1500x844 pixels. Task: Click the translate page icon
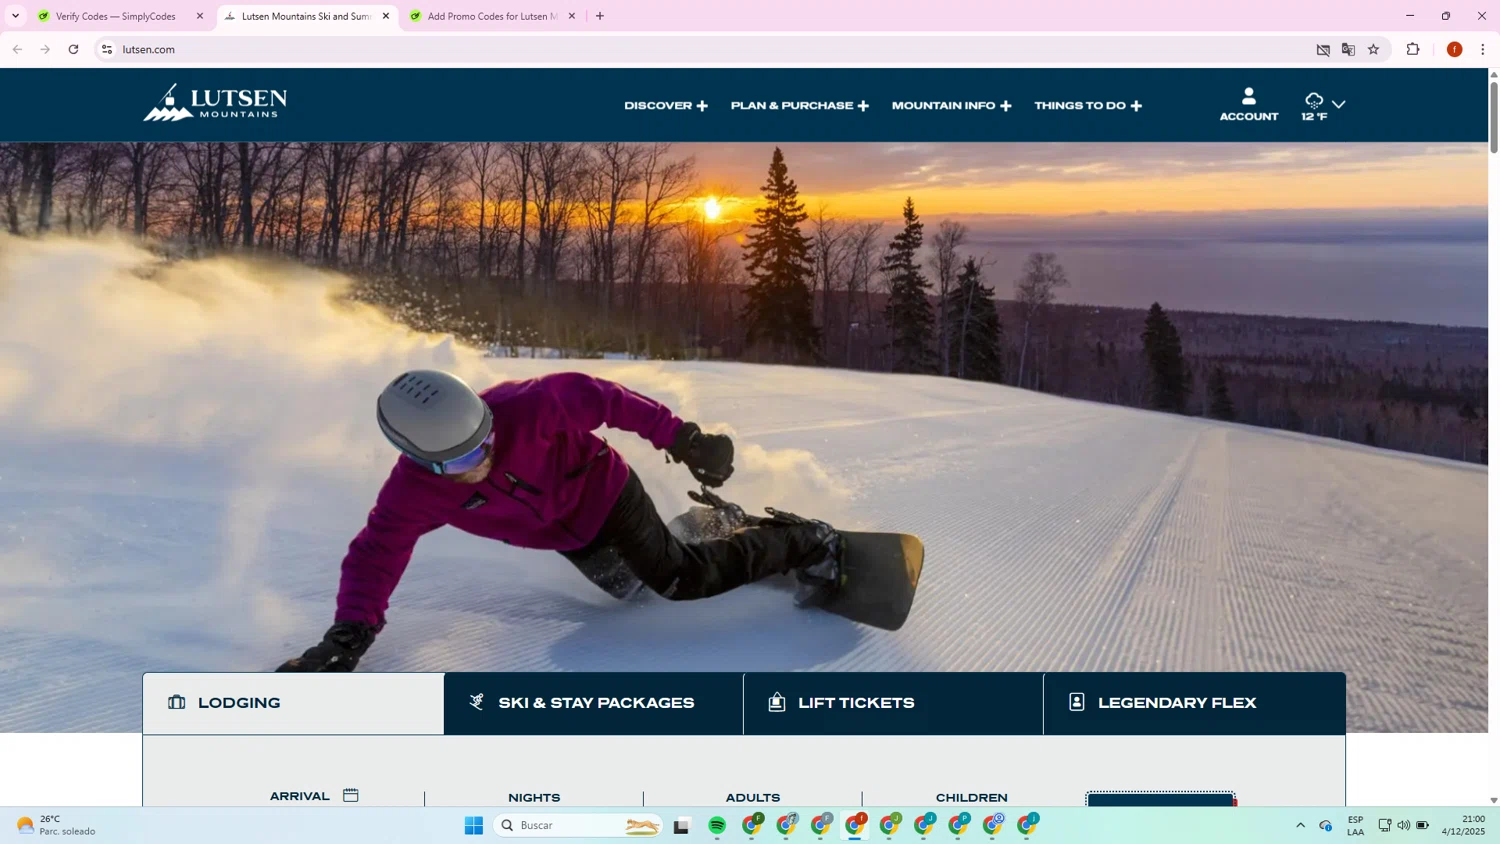coord(1348,49)
